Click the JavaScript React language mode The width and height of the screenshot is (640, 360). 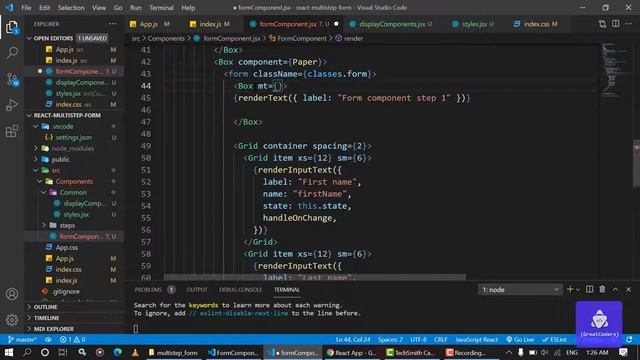pos(476,340)
